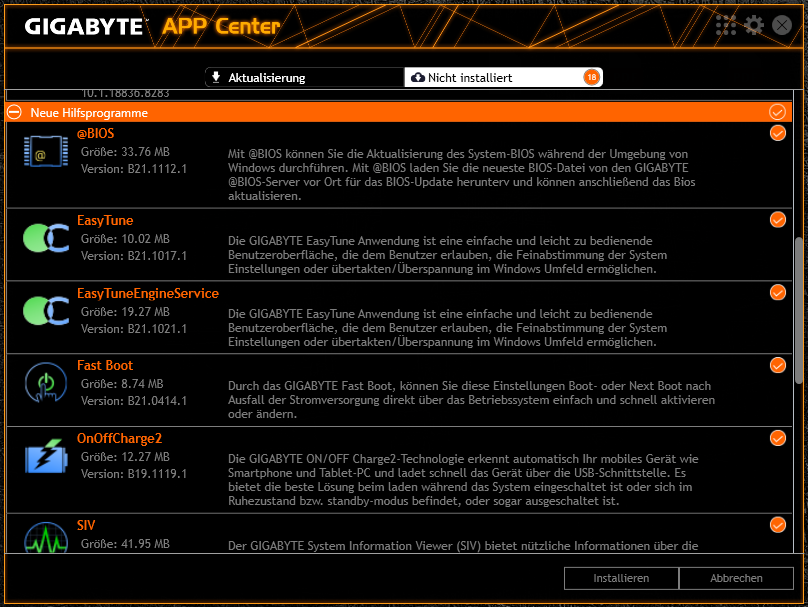Image resolution: width=808 pixels, height=607 pixels.
Task: Click the Größe: 12.27 MB text
Action: [x=125, y=457]
